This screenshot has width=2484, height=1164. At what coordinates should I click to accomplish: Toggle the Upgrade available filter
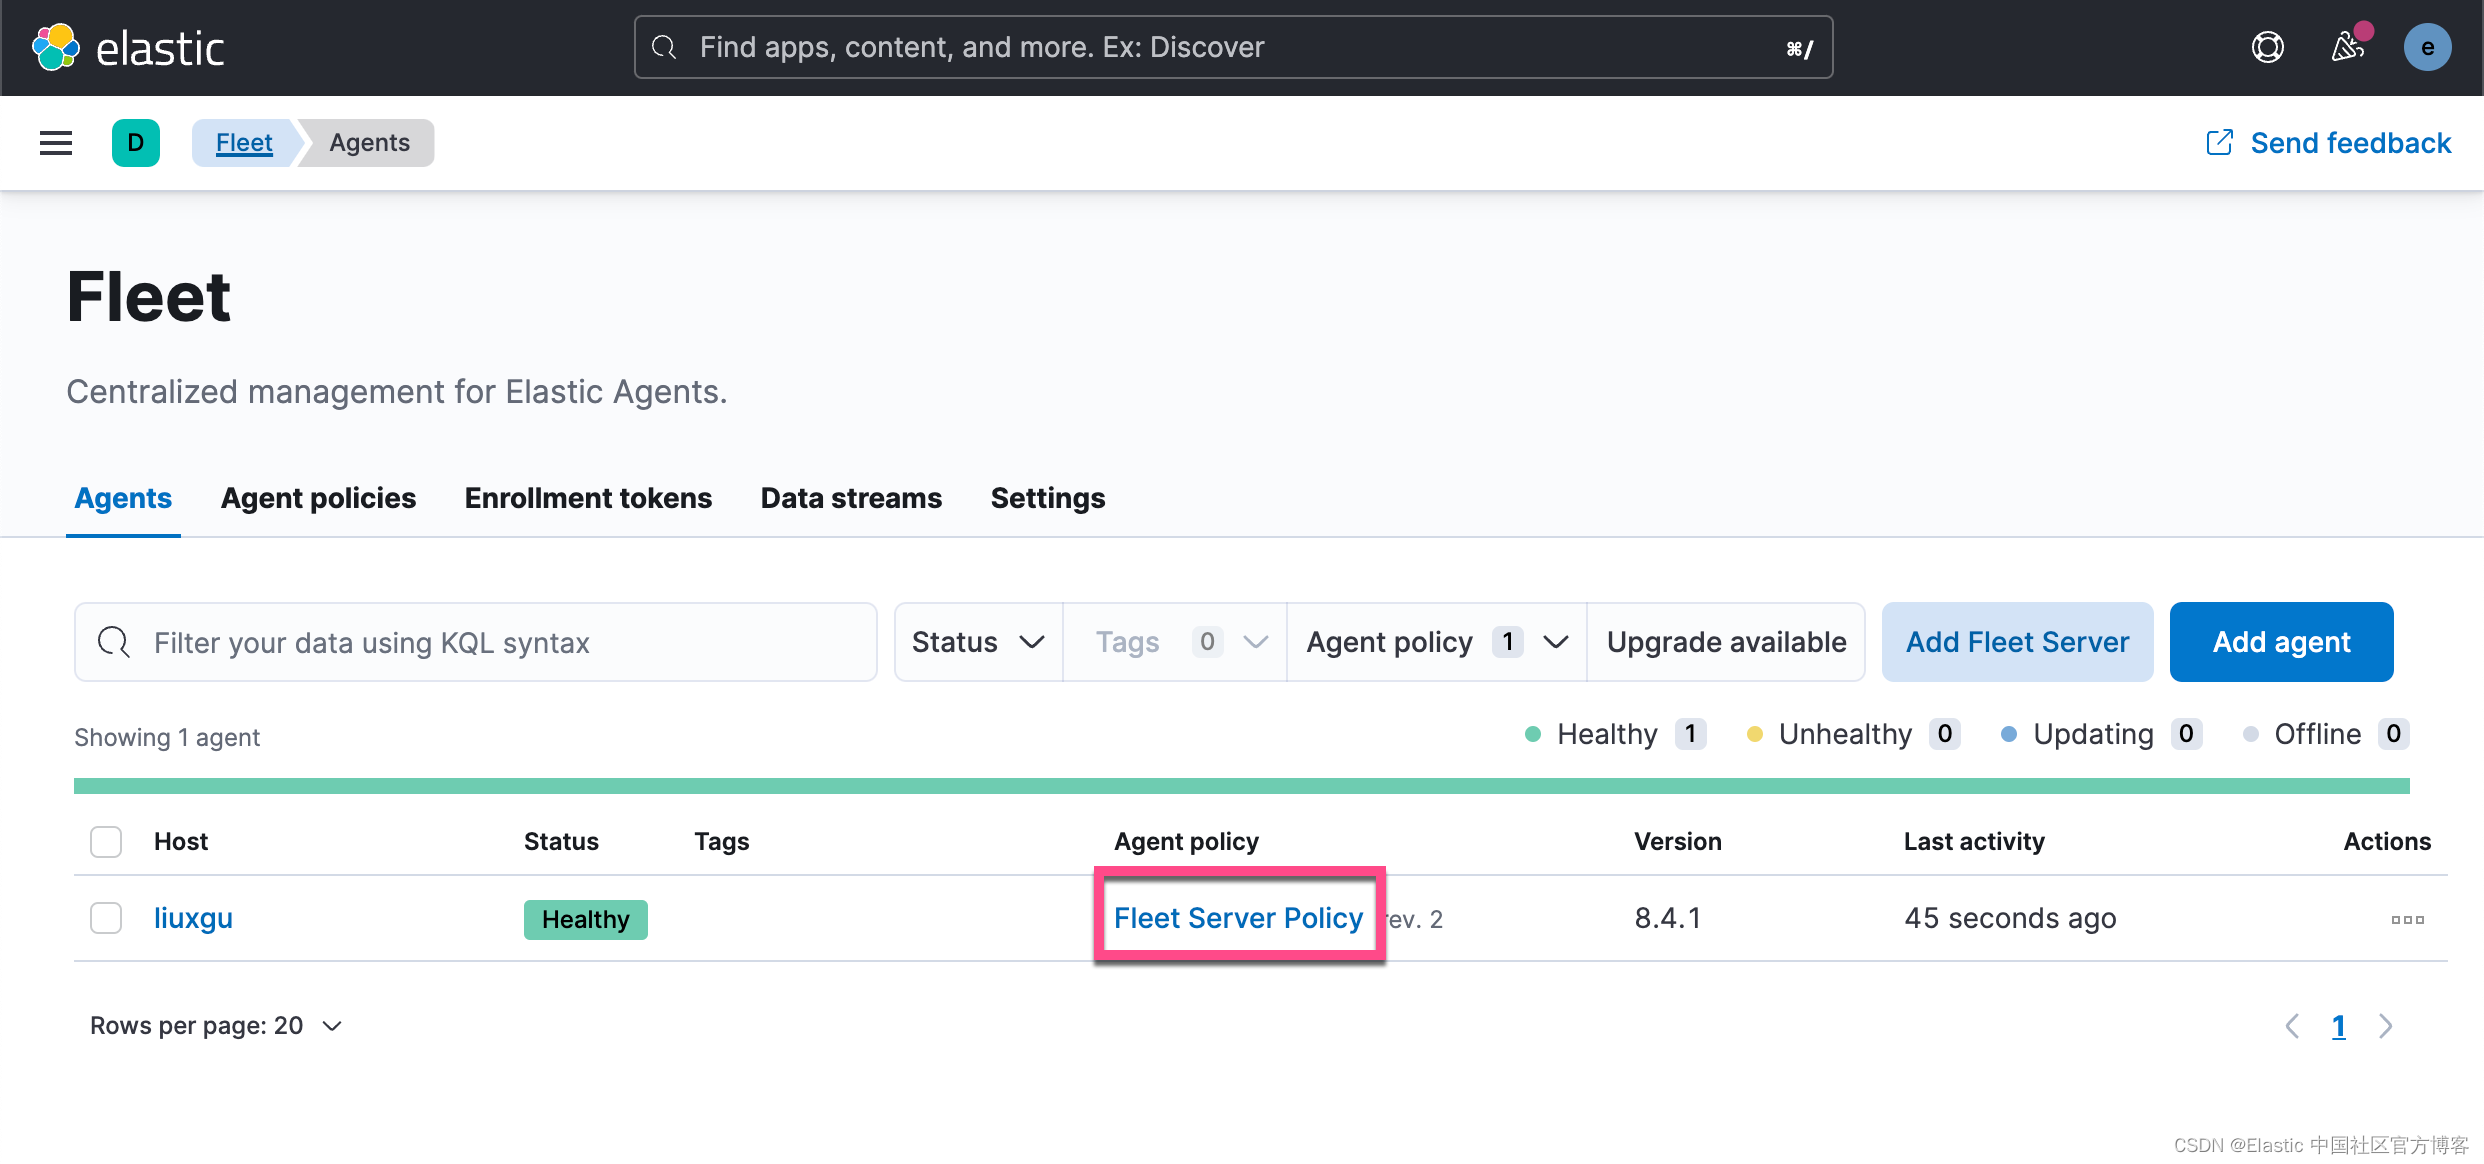pos(1726,642)
